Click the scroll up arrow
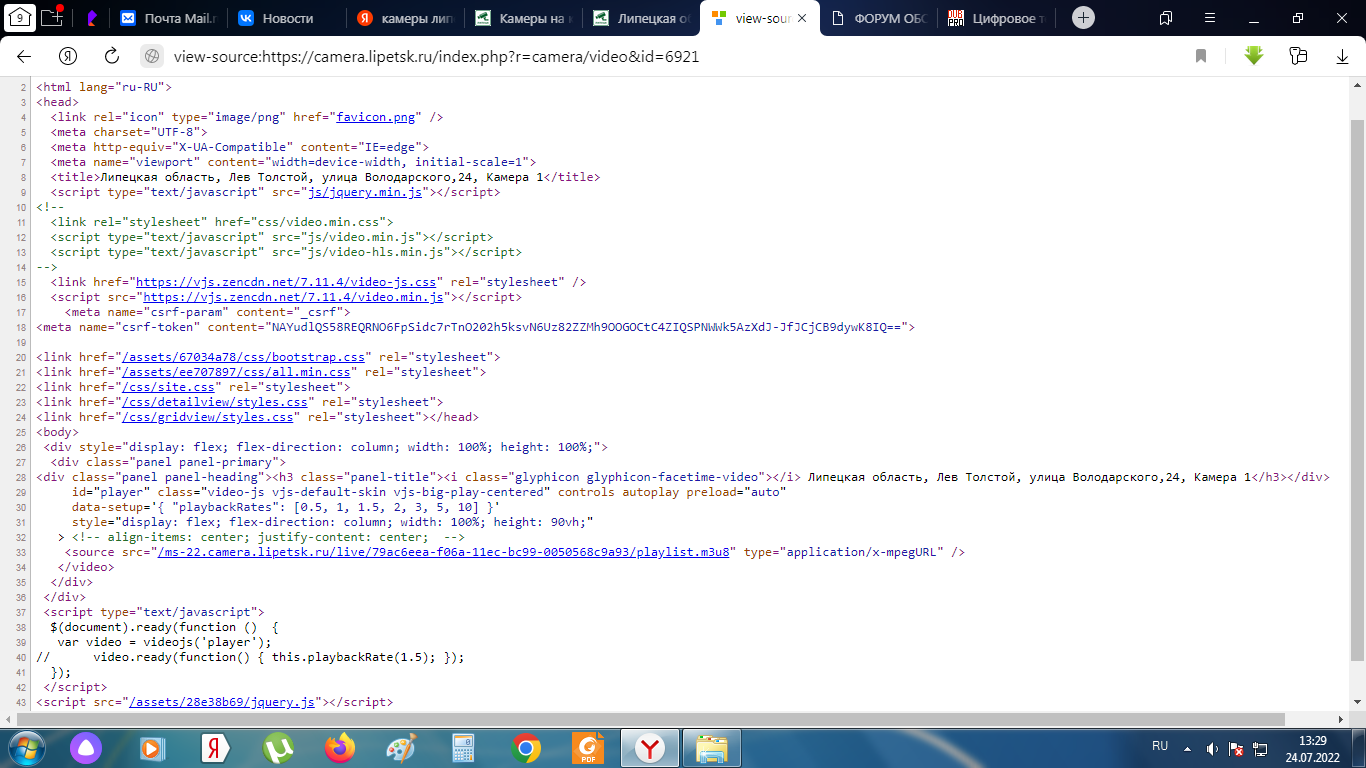Image resolution: width=1366 pixels, height=768 pixels. (x=1357, y=84)
